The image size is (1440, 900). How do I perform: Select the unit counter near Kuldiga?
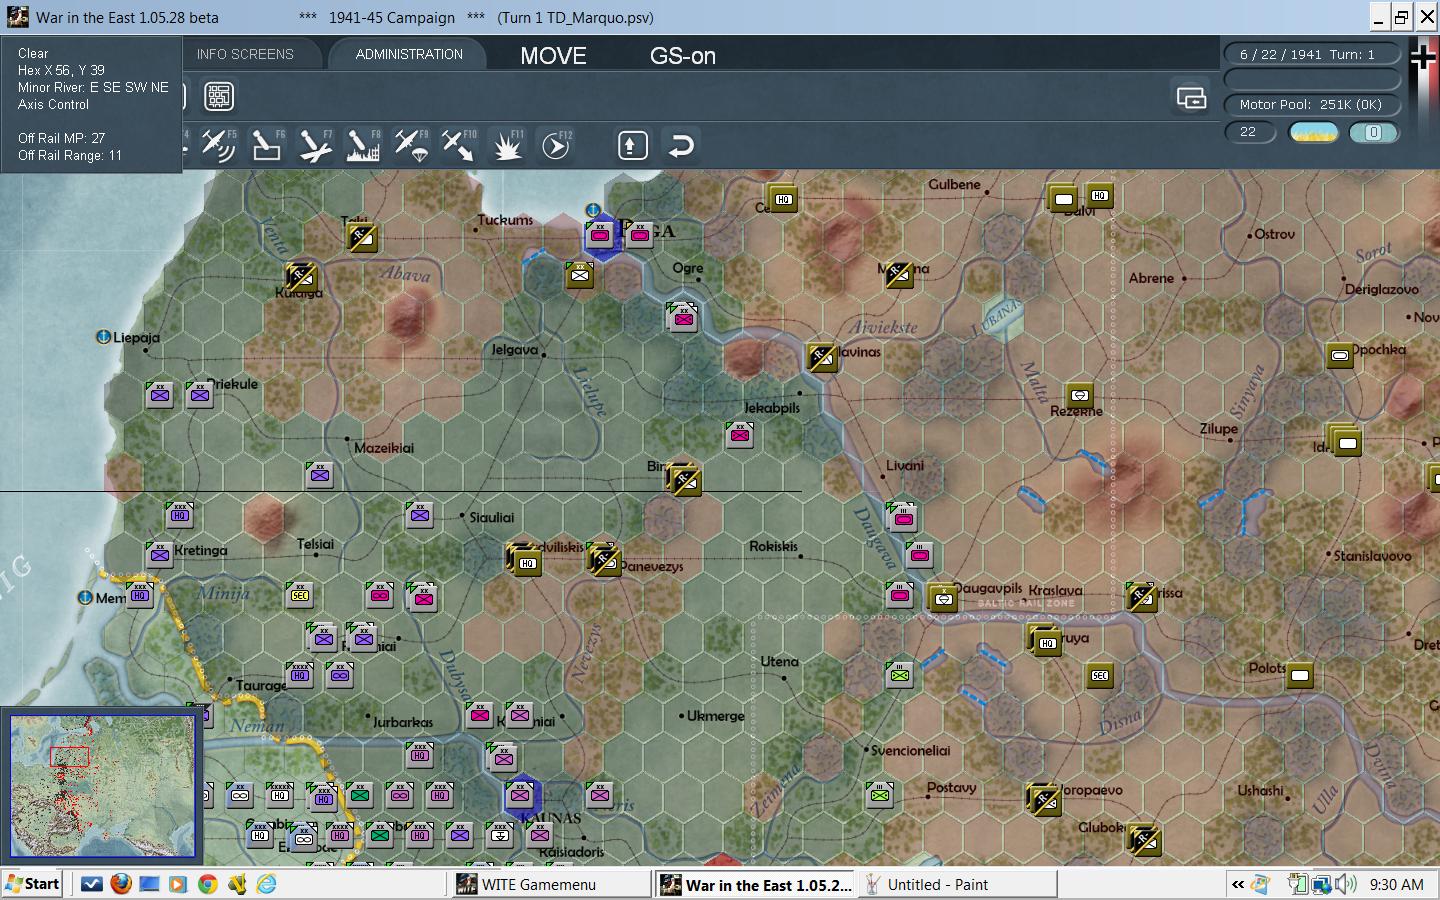click(300, 276)
